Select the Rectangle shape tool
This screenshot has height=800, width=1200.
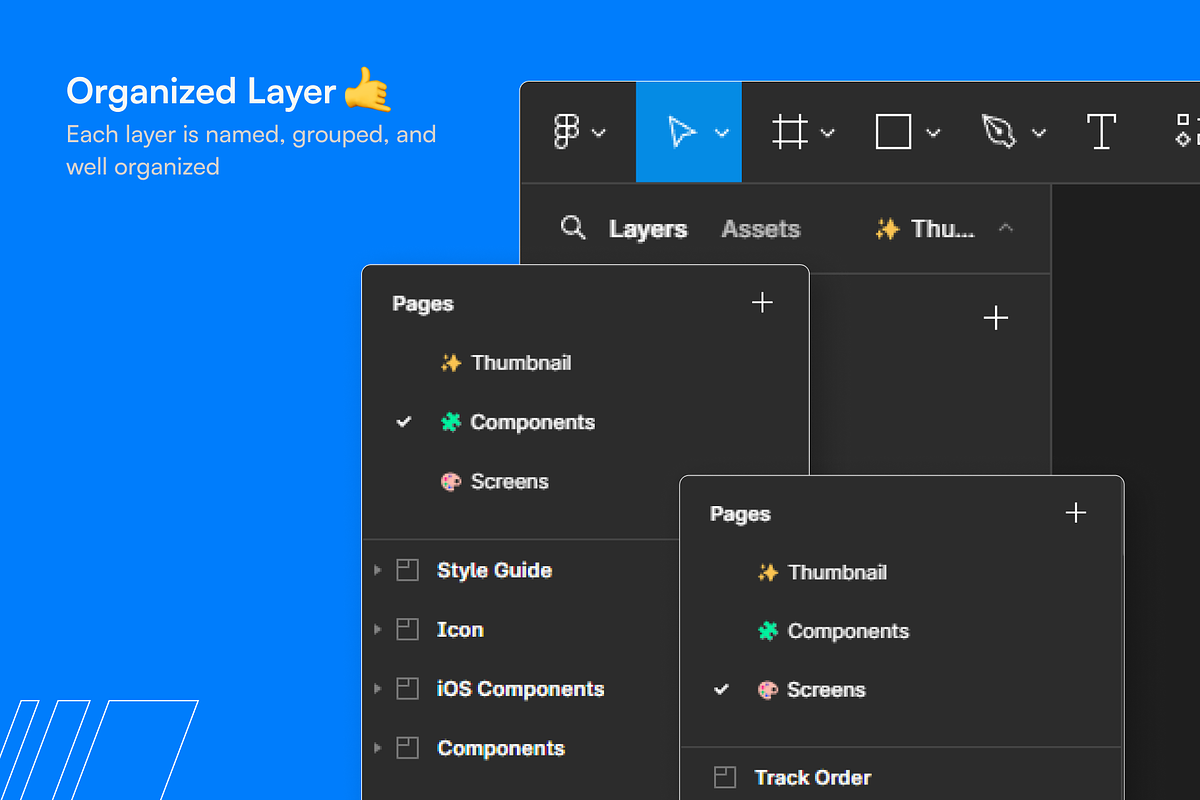coord(893,132)
